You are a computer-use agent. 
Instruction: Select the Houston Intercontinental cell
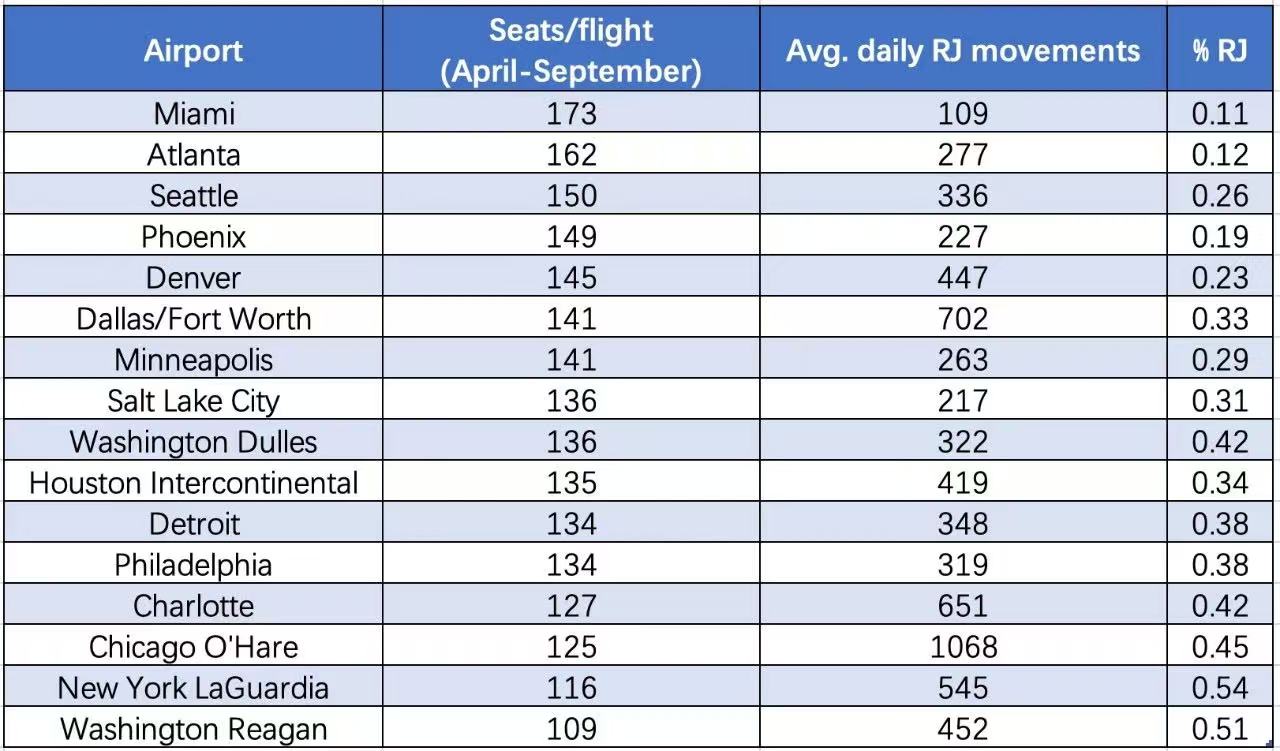coord(194,482)
